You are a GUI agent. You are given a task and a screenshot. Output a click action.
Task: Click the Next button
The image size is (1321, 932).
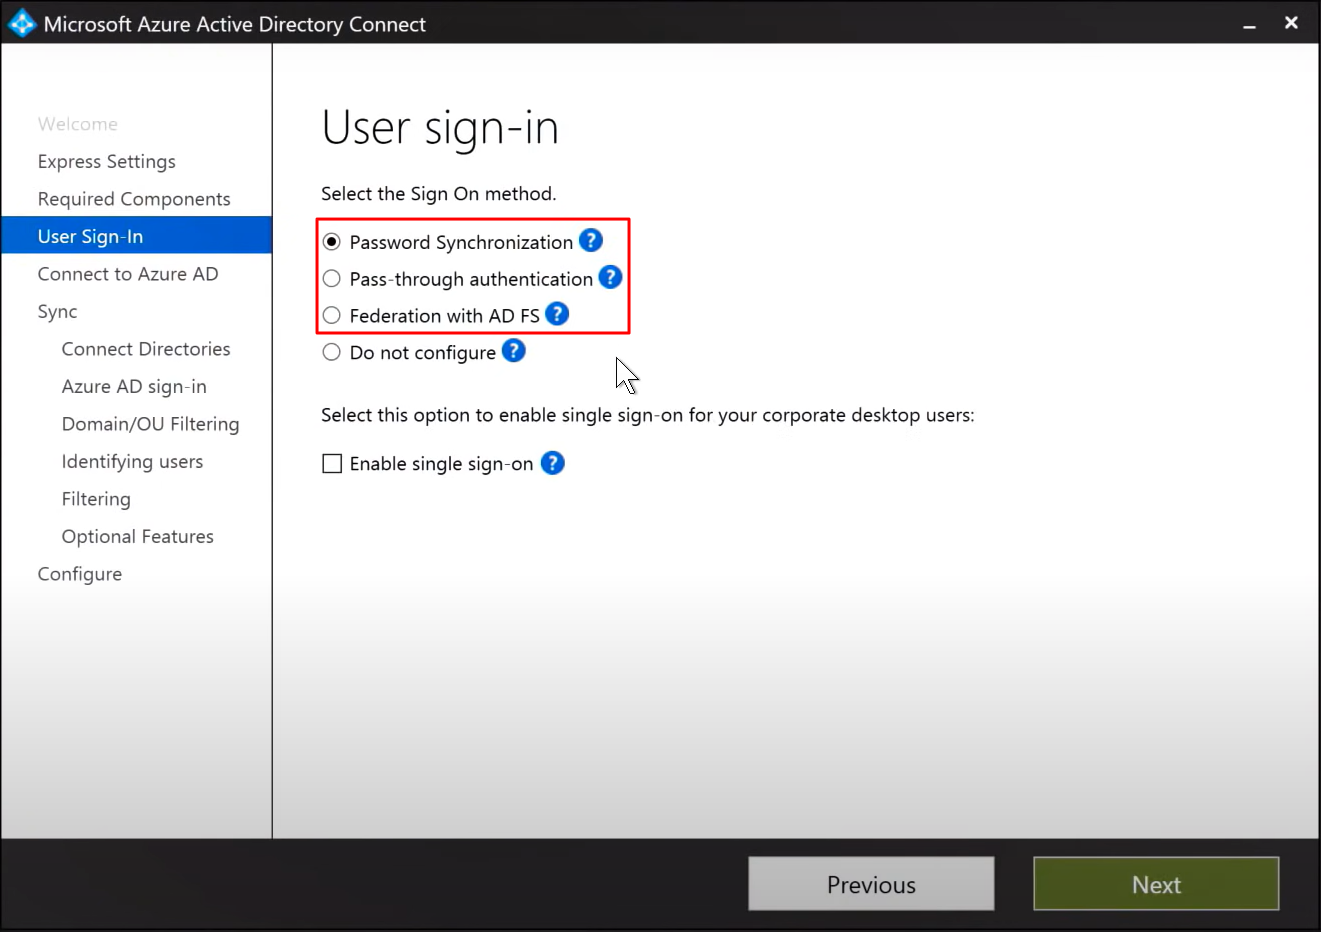tap(1155, 884)
